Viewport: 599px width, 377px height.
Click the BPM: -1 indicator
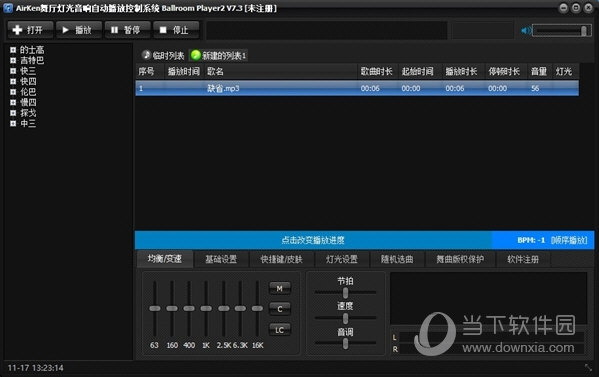[531, 240]
